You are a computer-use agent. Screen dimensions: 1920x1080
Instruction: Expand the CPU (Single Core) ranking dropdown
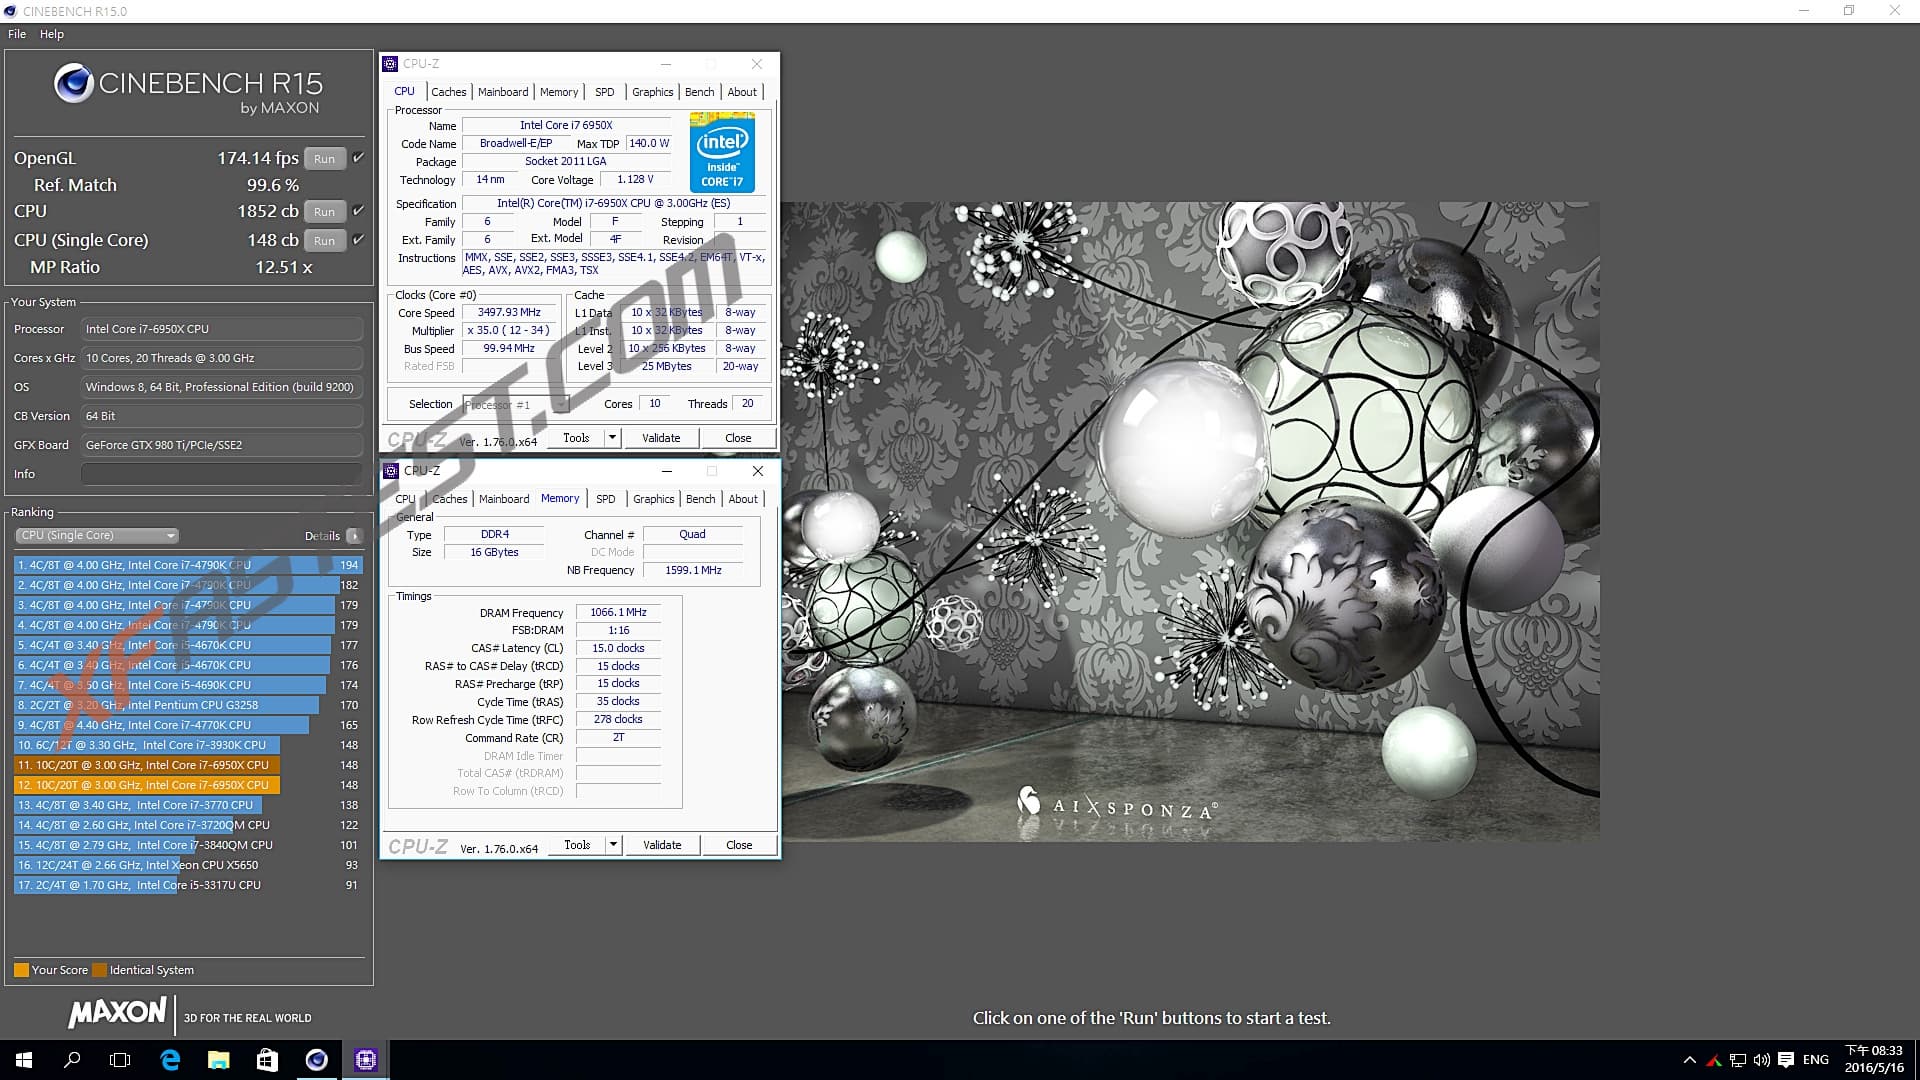point(97,536)
